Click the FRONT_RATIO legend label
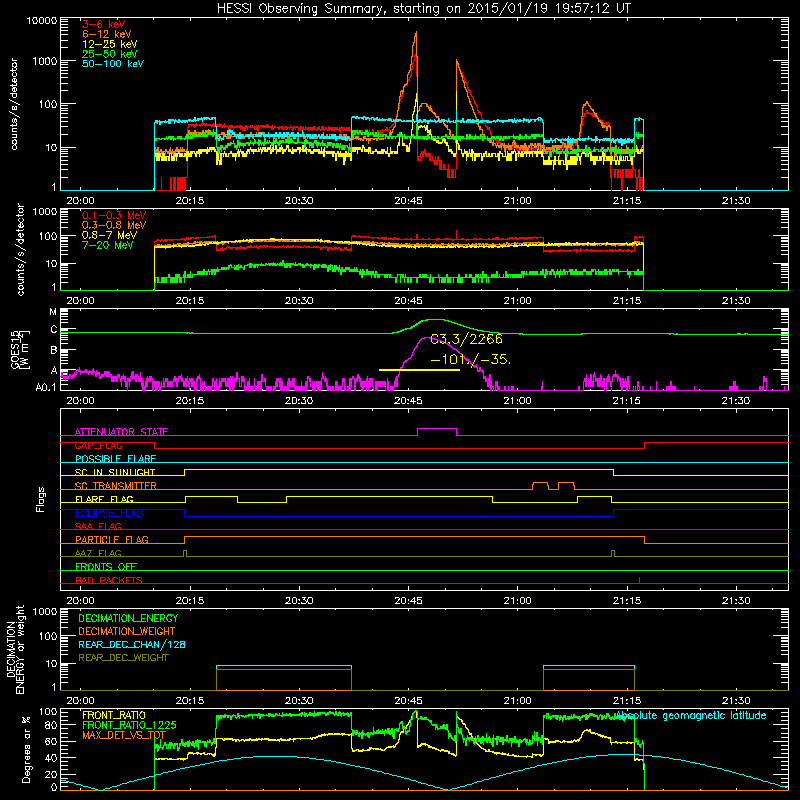Viewport: 800px width, 800px height. (114, 715)
